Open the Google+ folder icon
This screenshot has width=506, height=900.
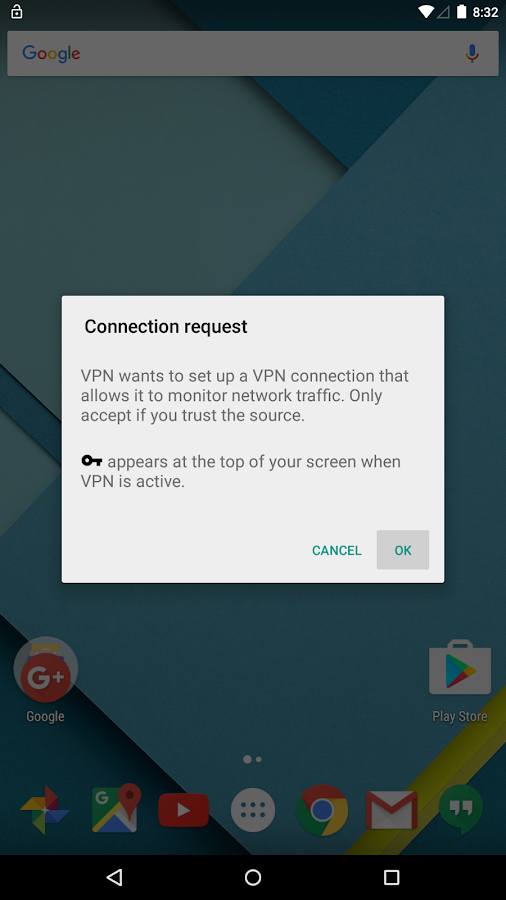tap(45, 669)
